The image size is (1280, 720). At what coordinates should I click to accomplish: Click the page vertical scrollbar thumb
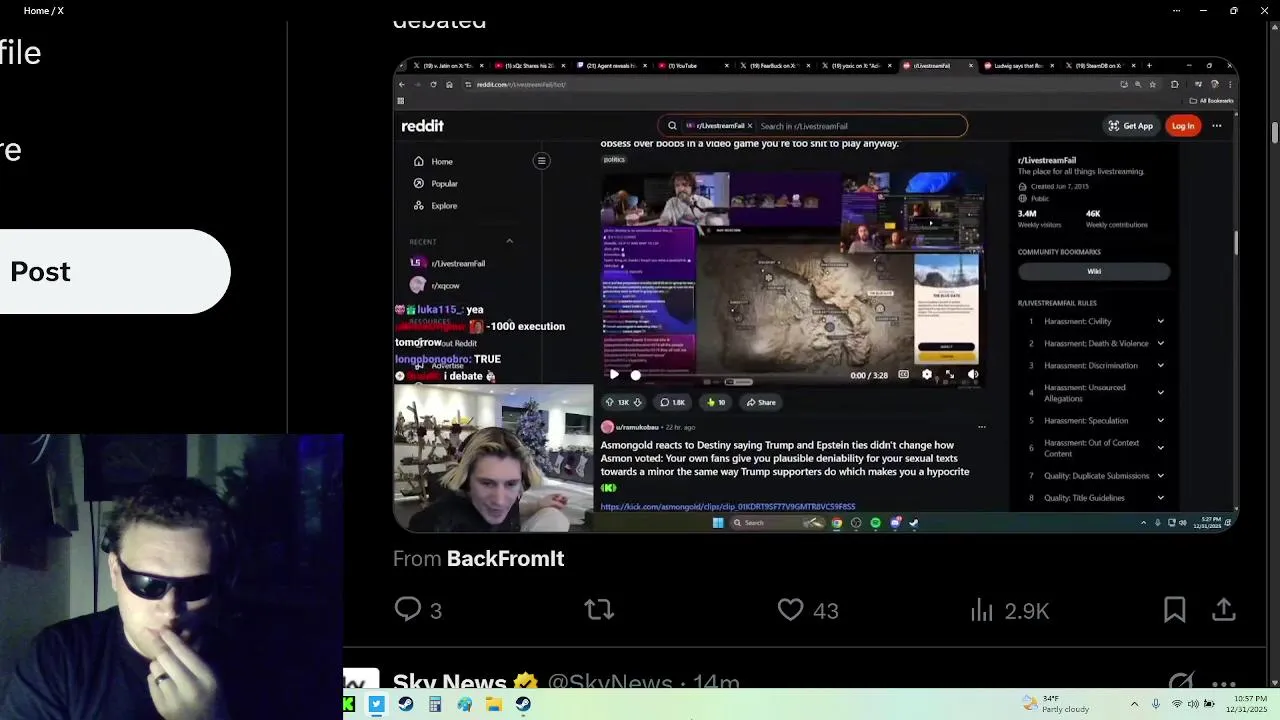1275,132
